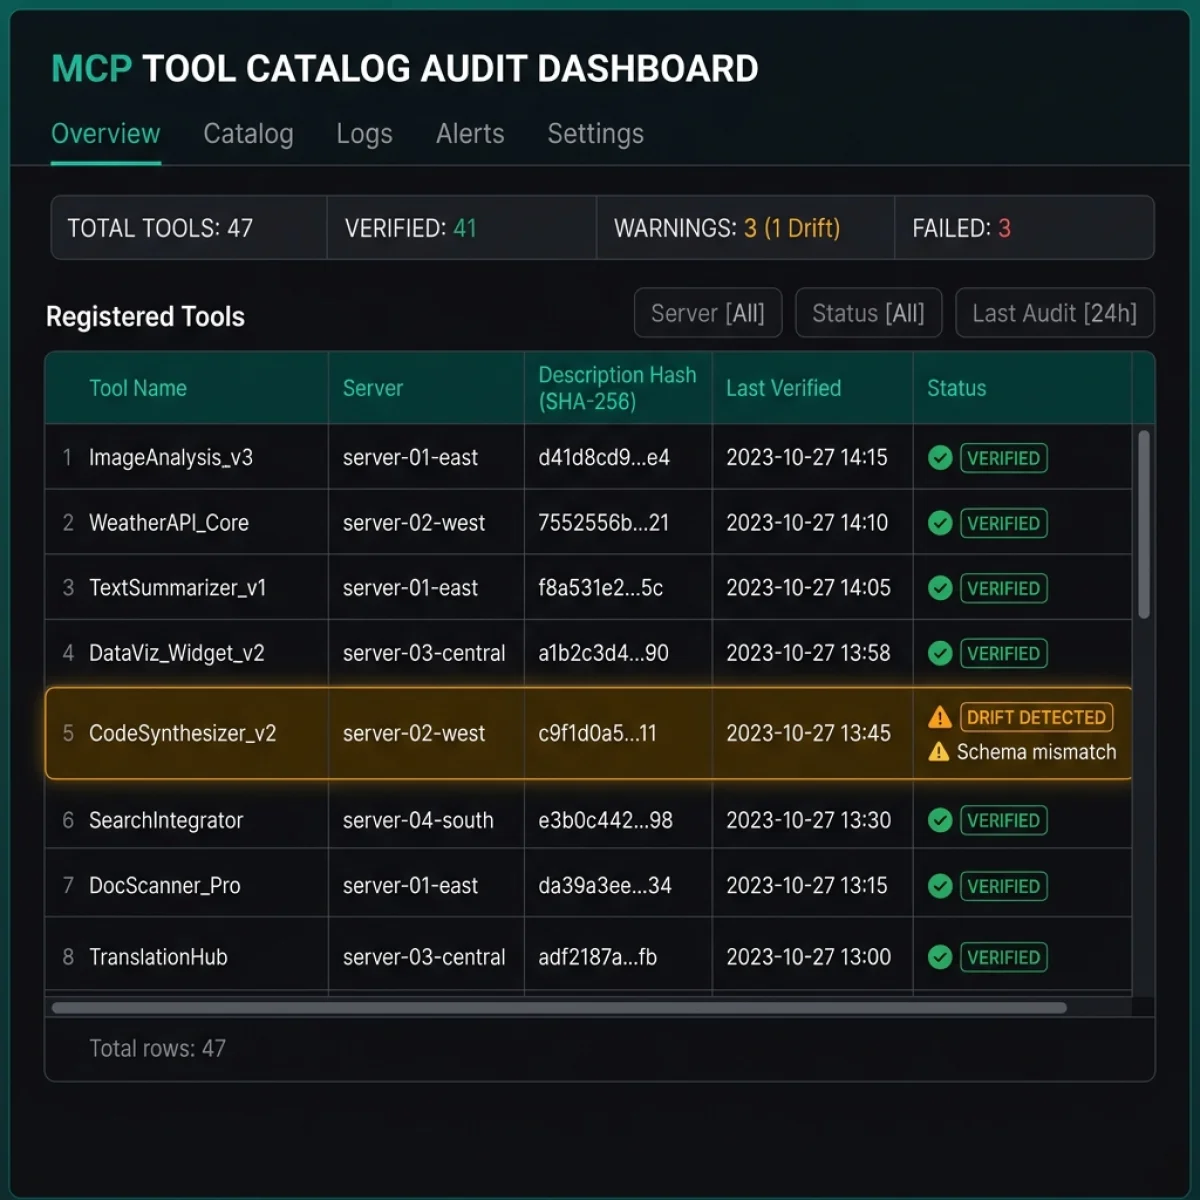The image size is (1200, 1200).
Task: Click the VERIFIED badge for ImageAnalysis_v3
Action: click(1004, 458)
